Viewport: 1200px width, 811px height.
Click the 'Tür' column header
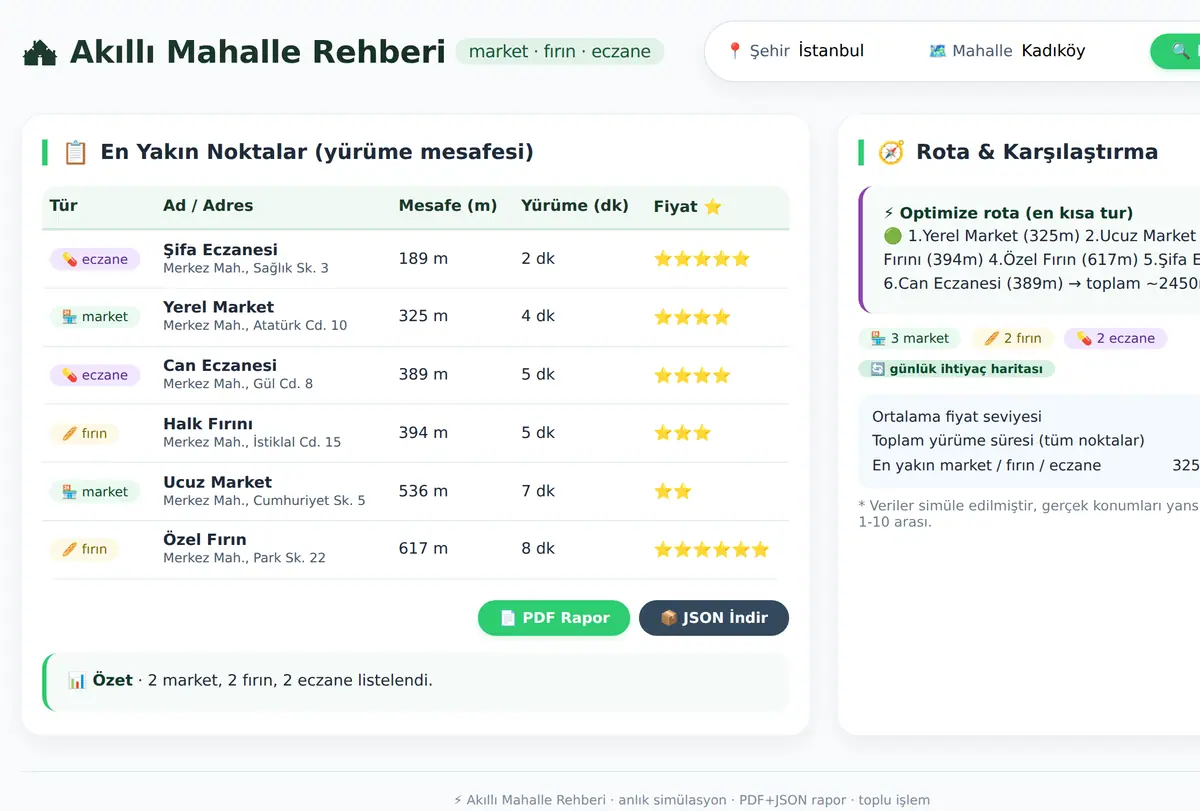[x=64, y=206]
